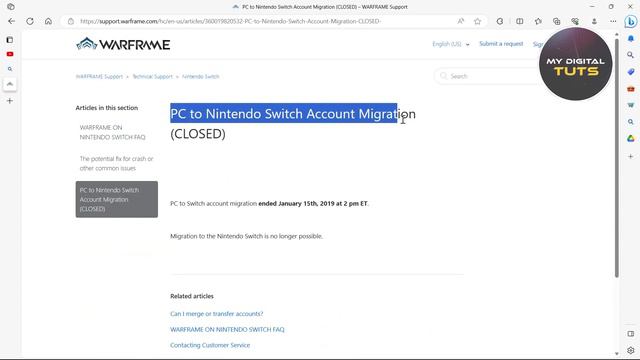640x360 pixels.
Task: View site information lock icon
Action: 71,21
